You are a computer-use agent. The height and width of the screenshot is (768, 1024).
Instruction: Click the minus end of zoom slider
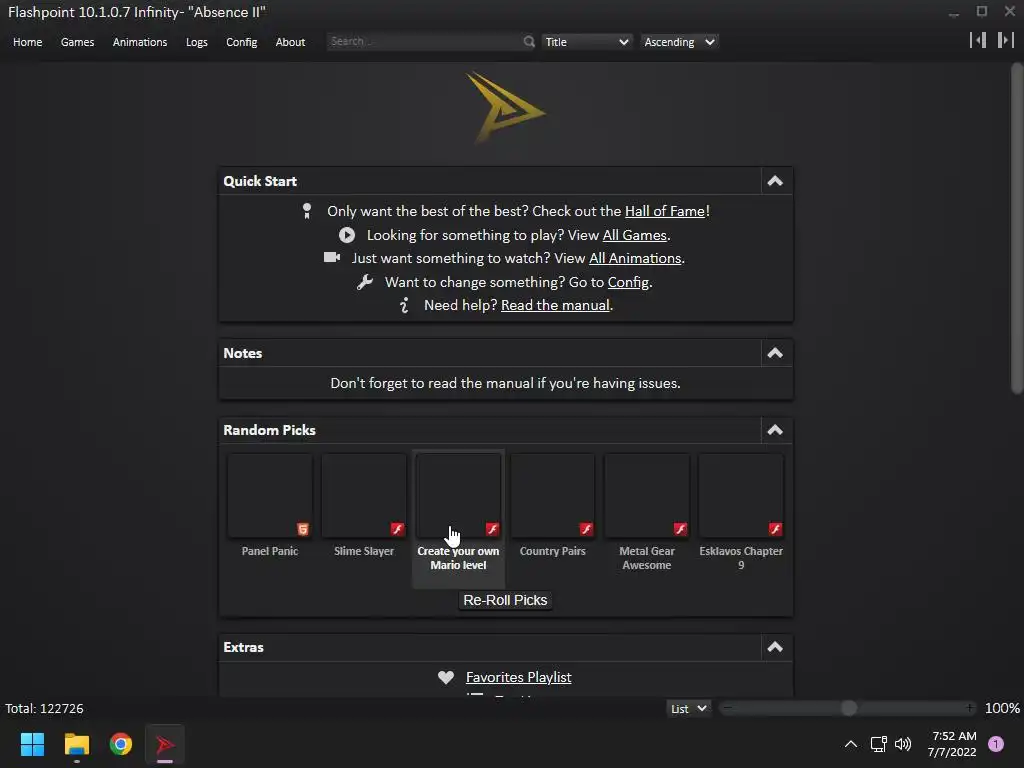pos(727,708)
